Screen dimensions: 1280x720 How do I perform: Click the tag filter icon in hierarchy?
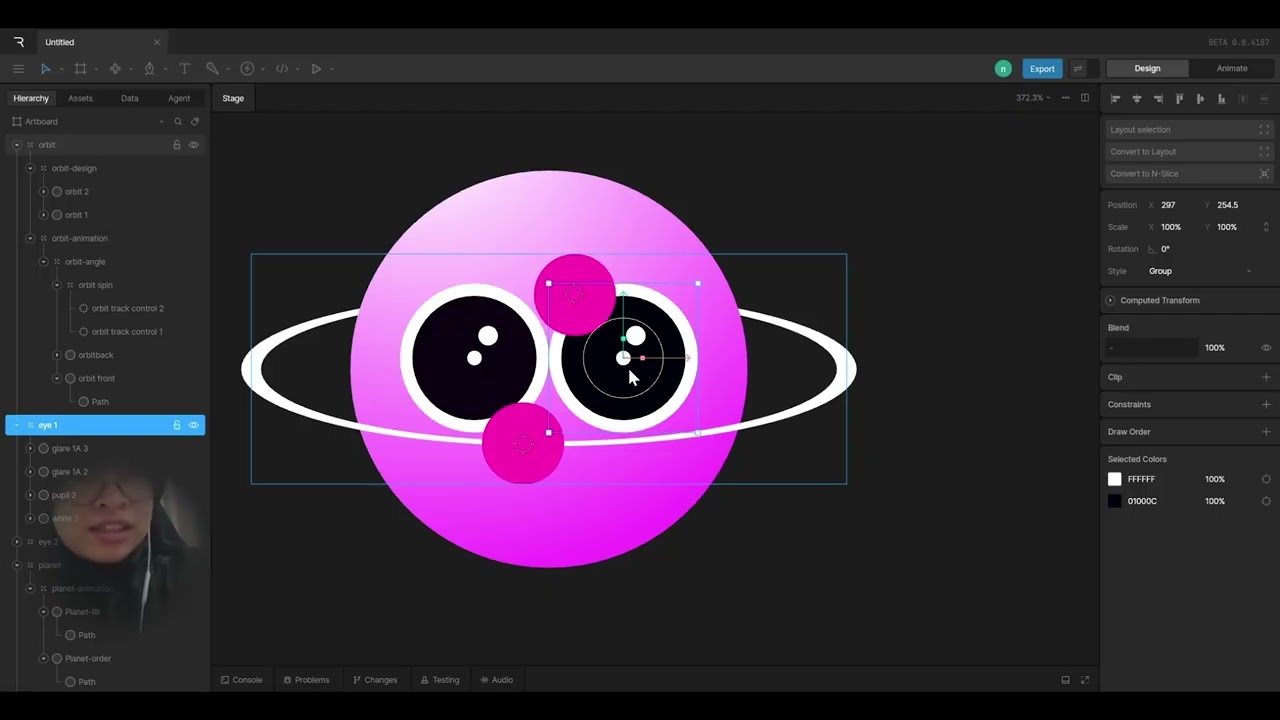point(195,122)
